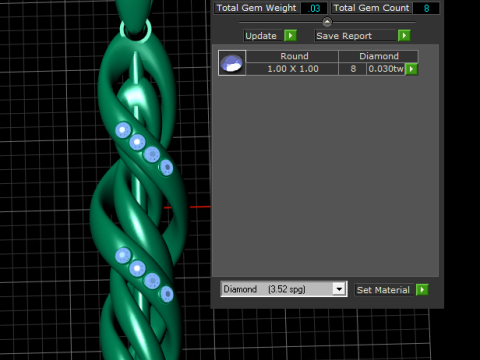The image size is (480, 360).
Task: Click the green arrow beside Update
Action: [290, 35]
